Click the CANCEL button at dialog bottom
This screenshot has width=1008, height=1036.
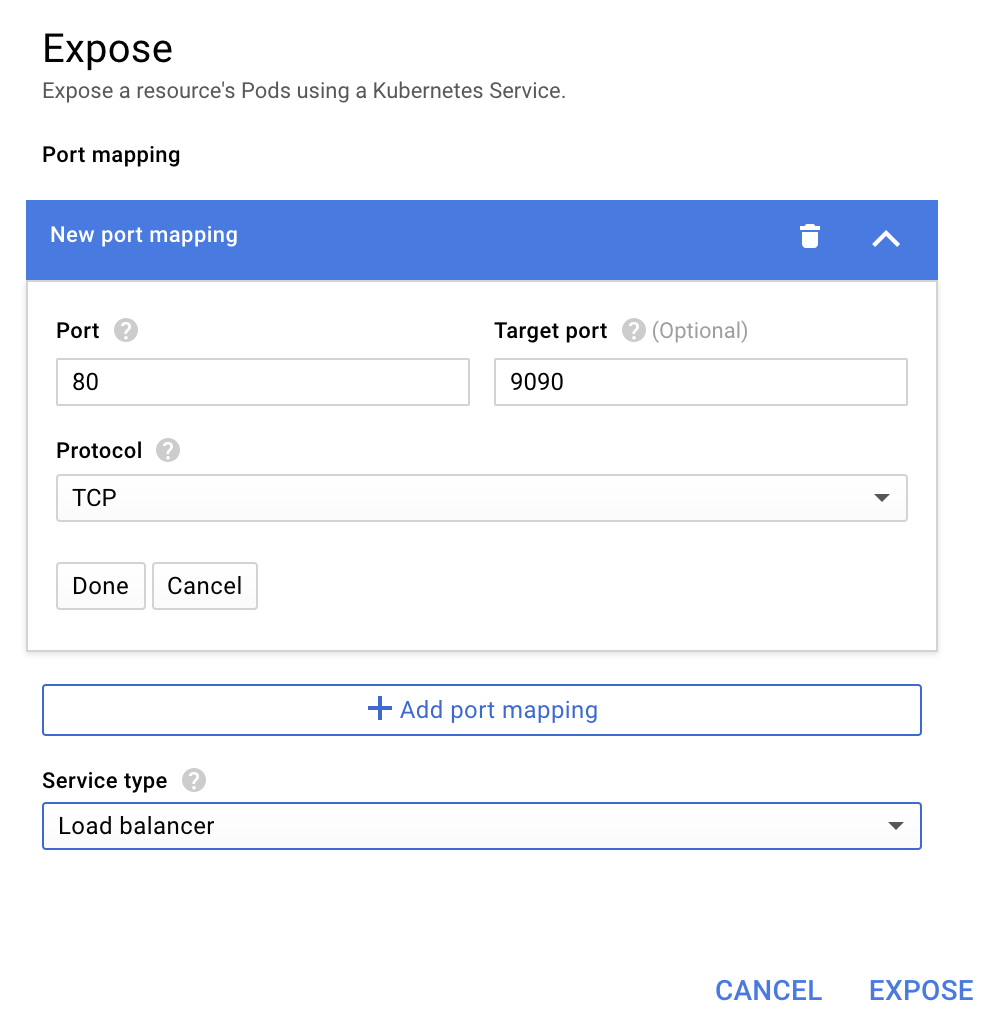768,990
